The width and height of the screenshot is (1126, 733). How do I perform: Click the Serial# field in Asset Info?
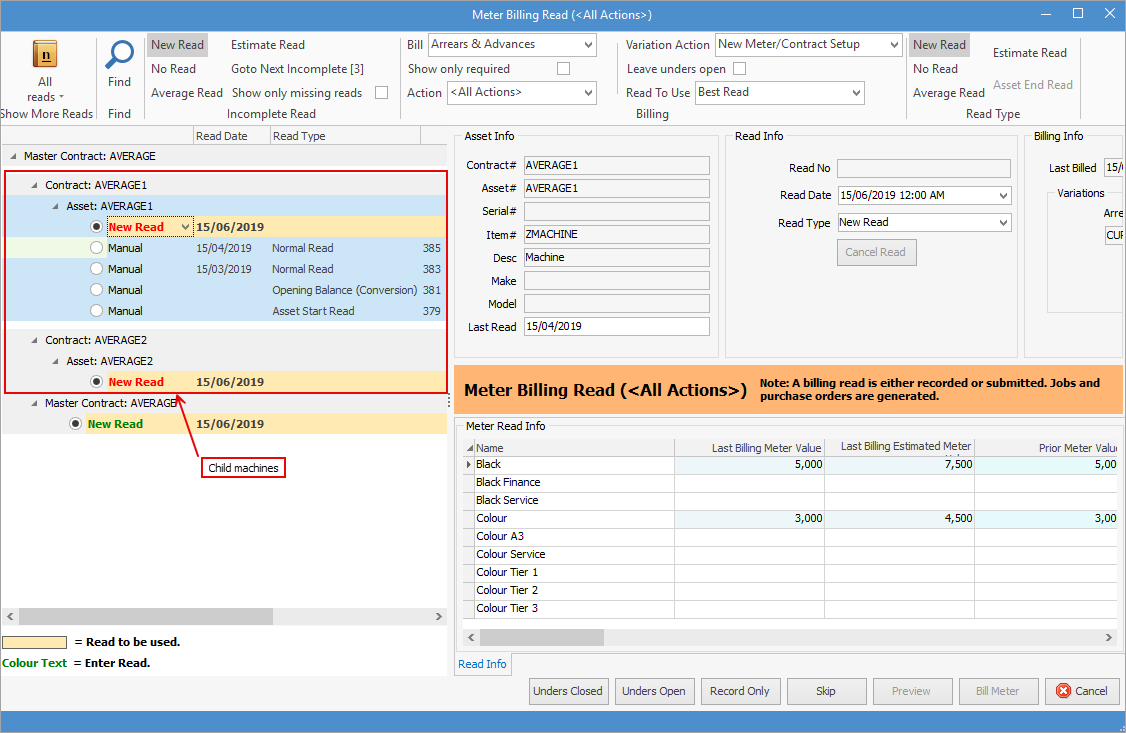[x=616, y=211]
